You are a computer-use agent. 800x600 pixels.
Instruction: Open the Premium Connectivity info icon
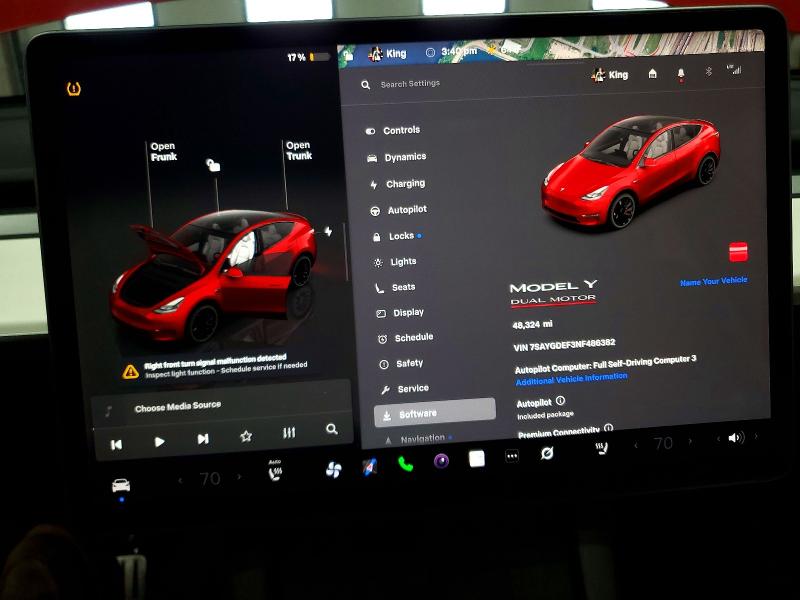[608, 428]
